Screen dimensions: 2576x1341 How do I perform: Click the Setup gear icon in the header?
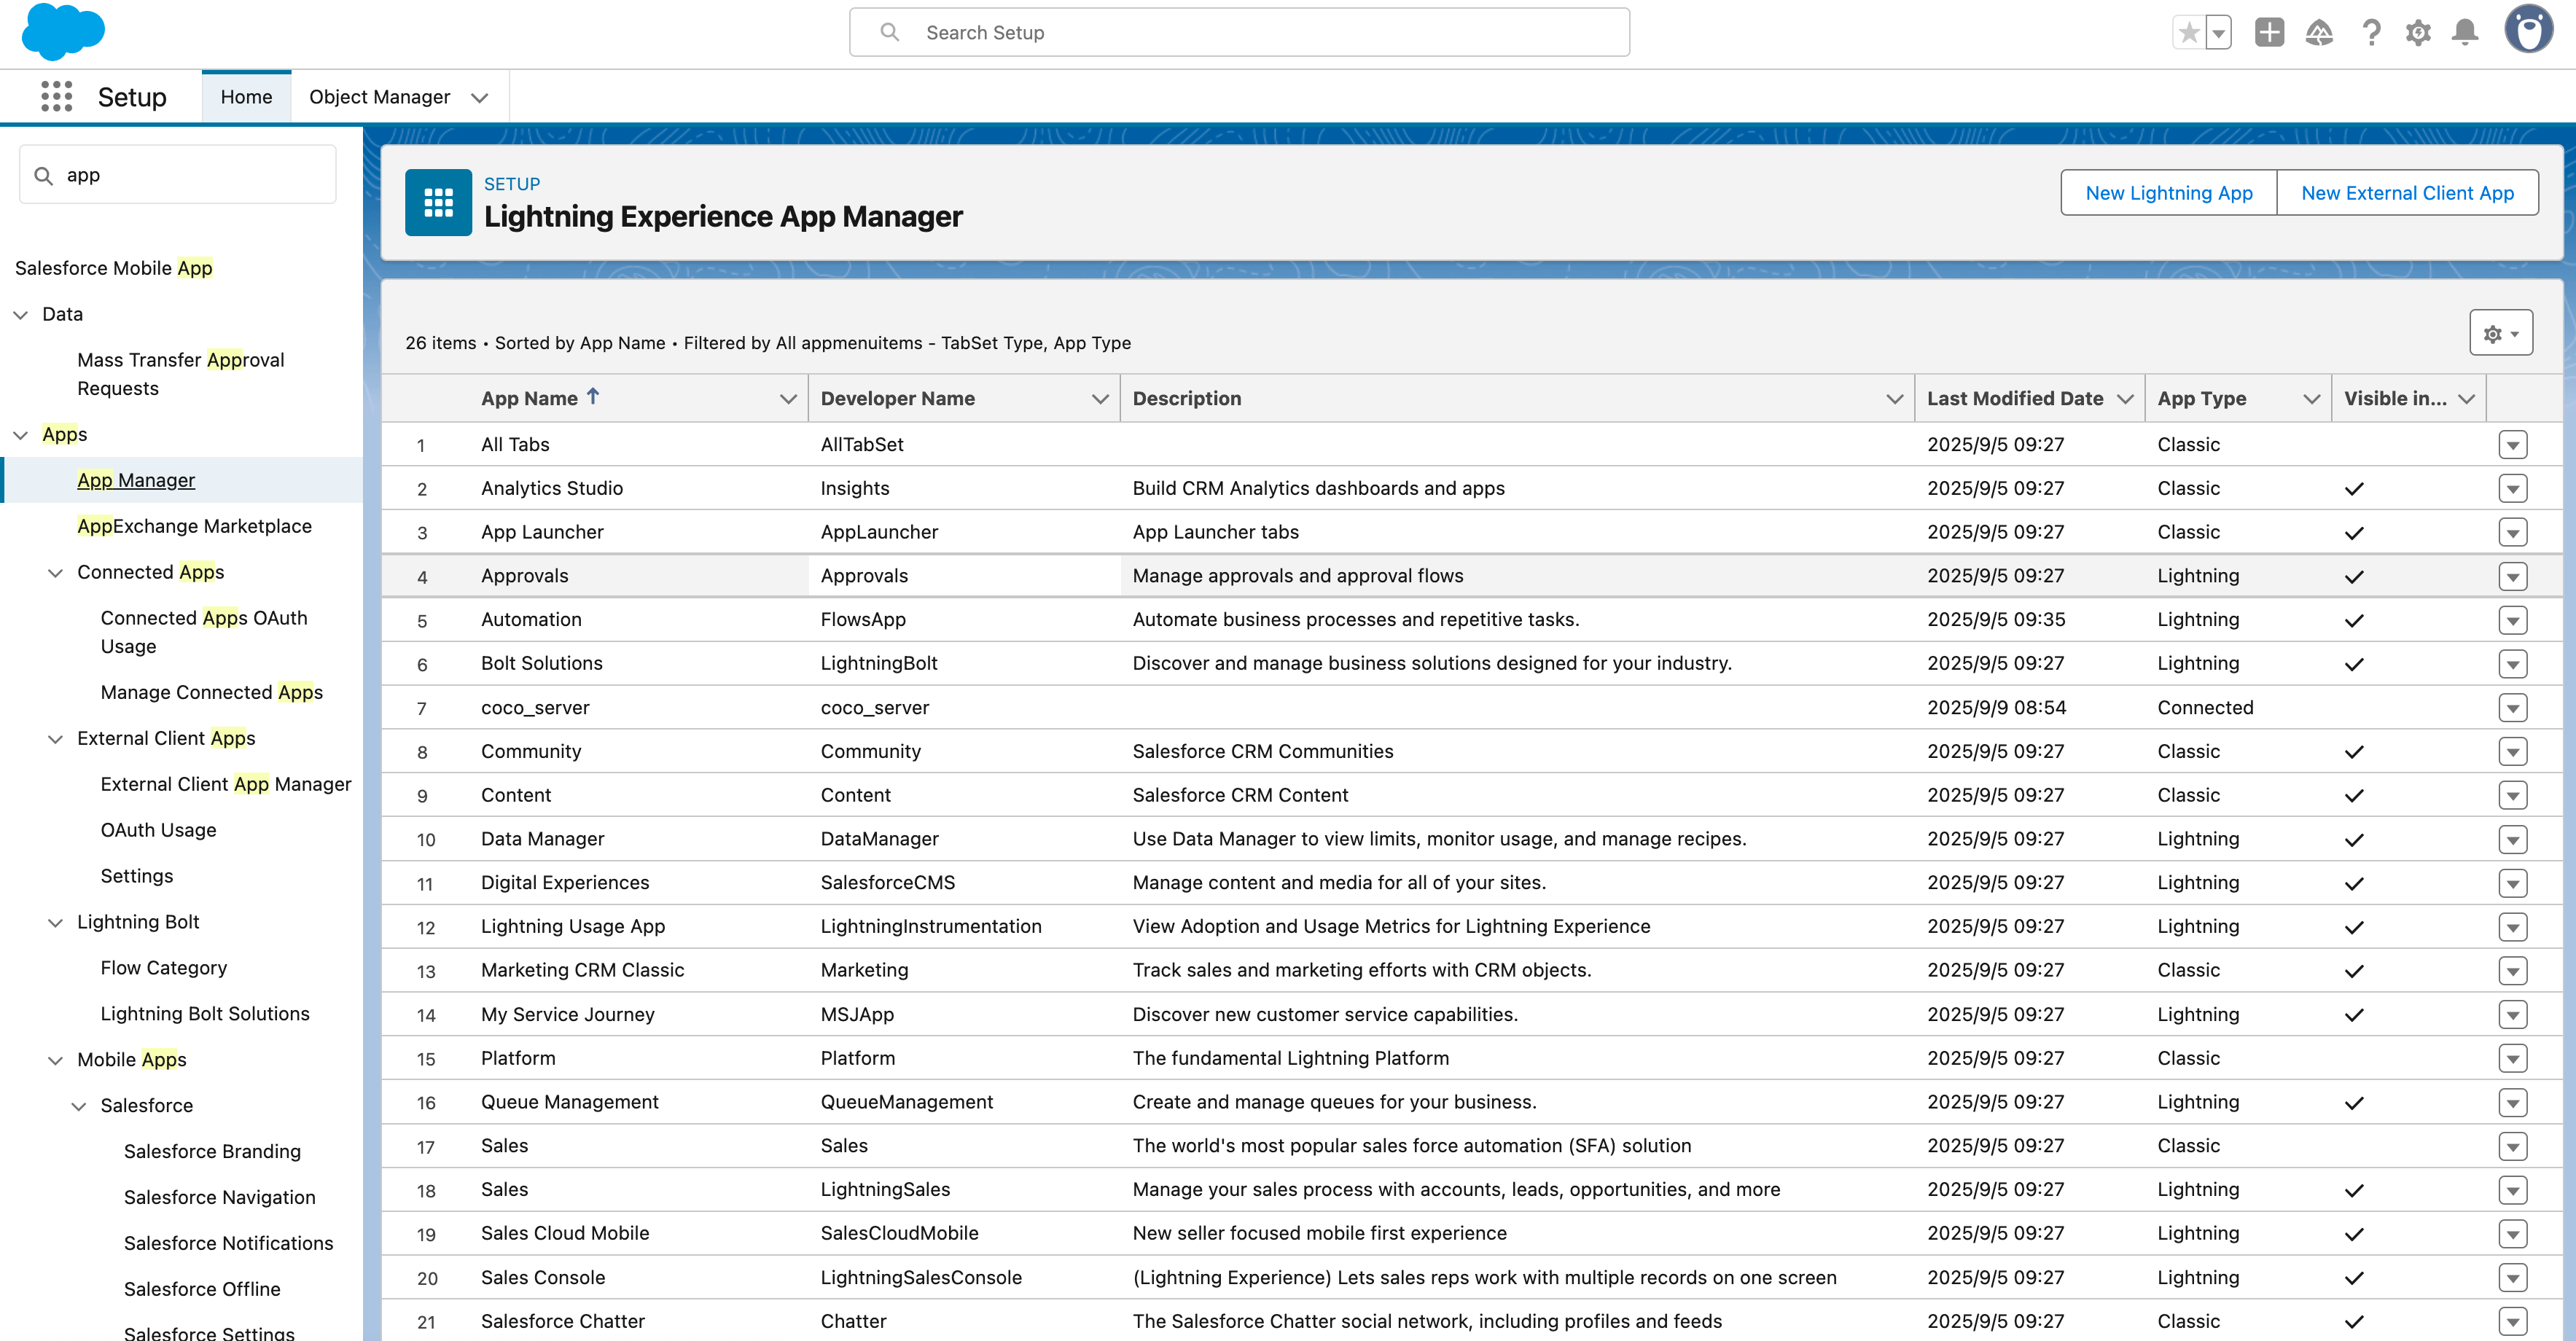2418,32
